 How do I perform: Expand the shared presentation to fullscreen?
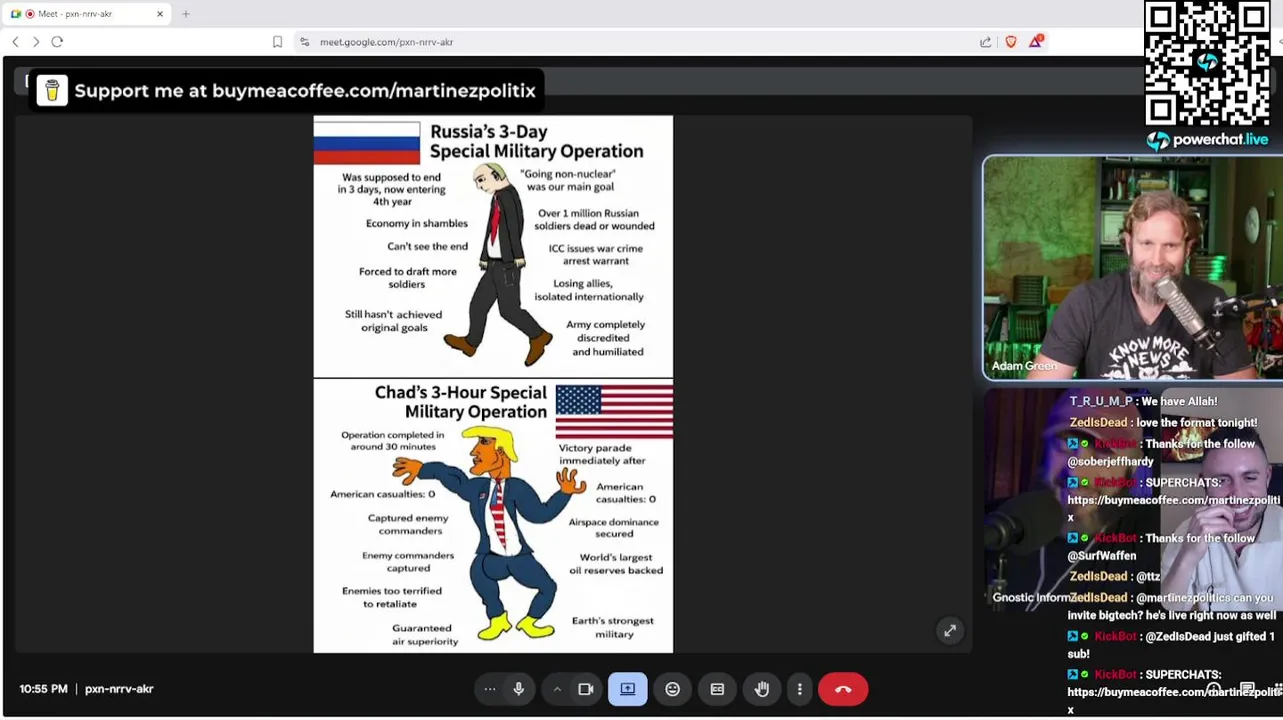[950, 630]
